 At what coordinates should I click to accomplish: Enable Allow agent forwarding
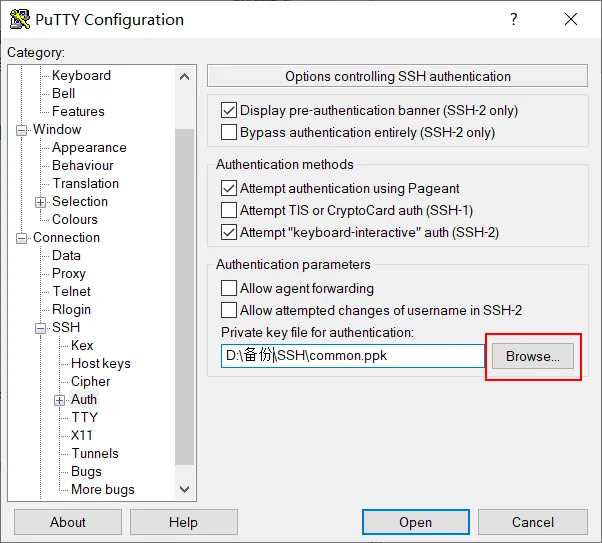[228, 288]
